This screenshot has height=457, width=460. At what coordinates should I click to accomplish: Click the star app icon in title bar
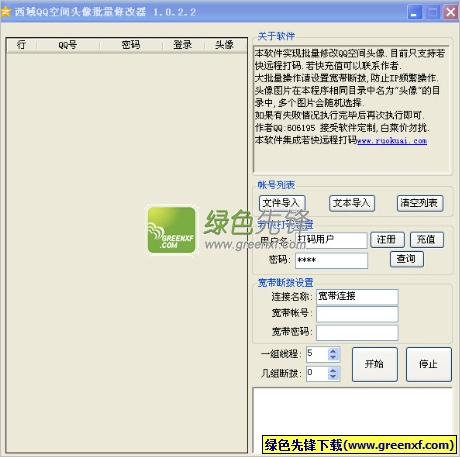coord(6,12)
